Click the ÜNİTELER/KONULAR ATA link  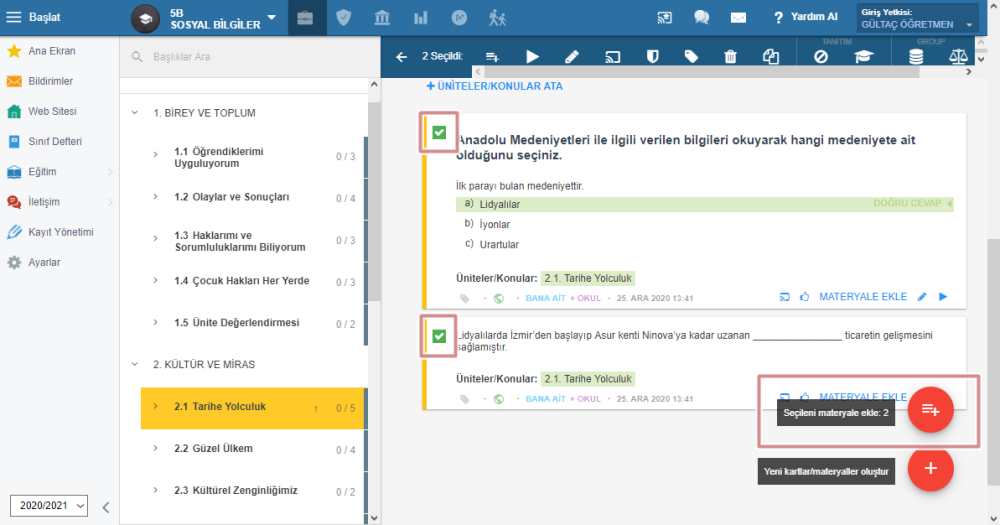[494, 86]
